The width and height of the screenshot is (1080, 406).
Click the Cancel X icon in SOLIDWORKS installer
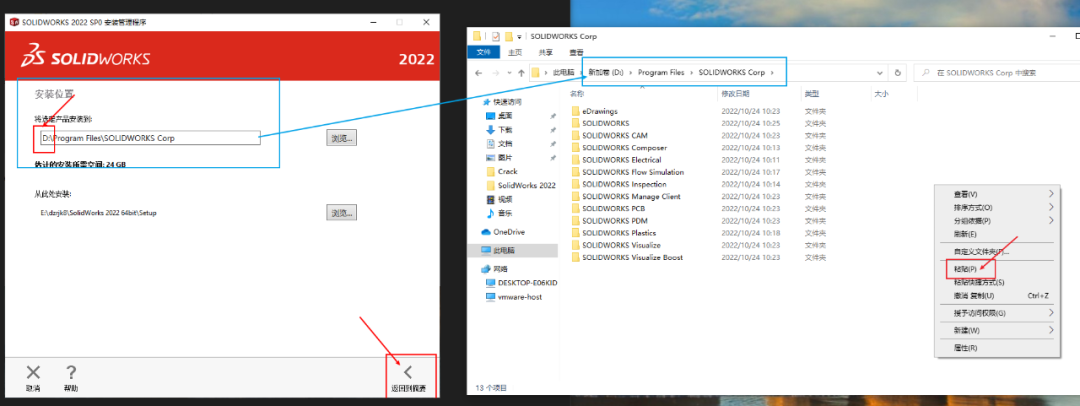[33, 373]
